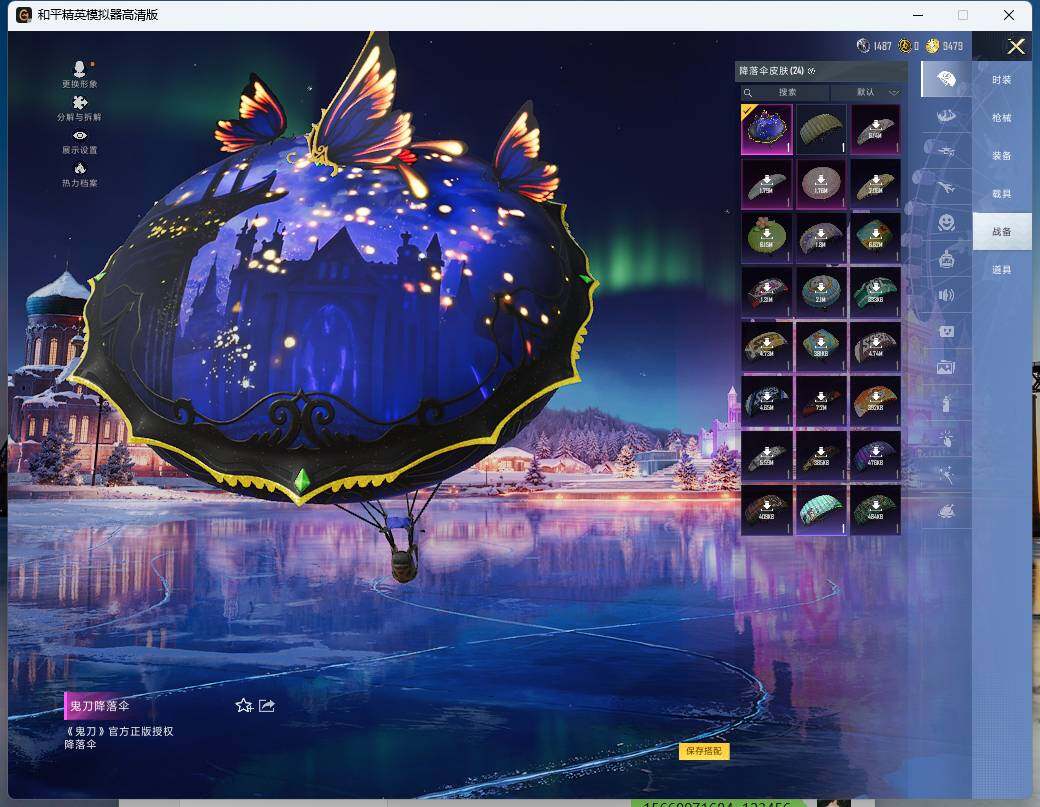The image size is (1040, 807).
Task: Switch to the 道具 tab
Action: click(1002, 269)
